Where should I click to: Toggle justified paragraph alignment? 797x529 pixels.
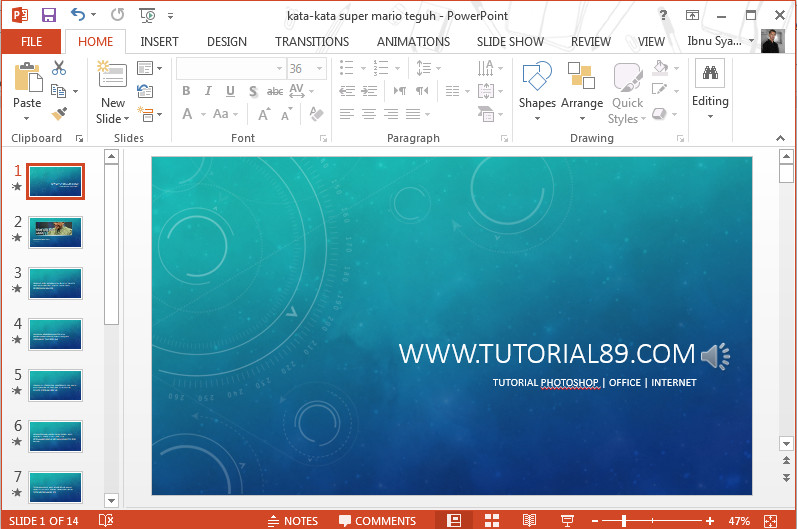click(x=413, y=114)
